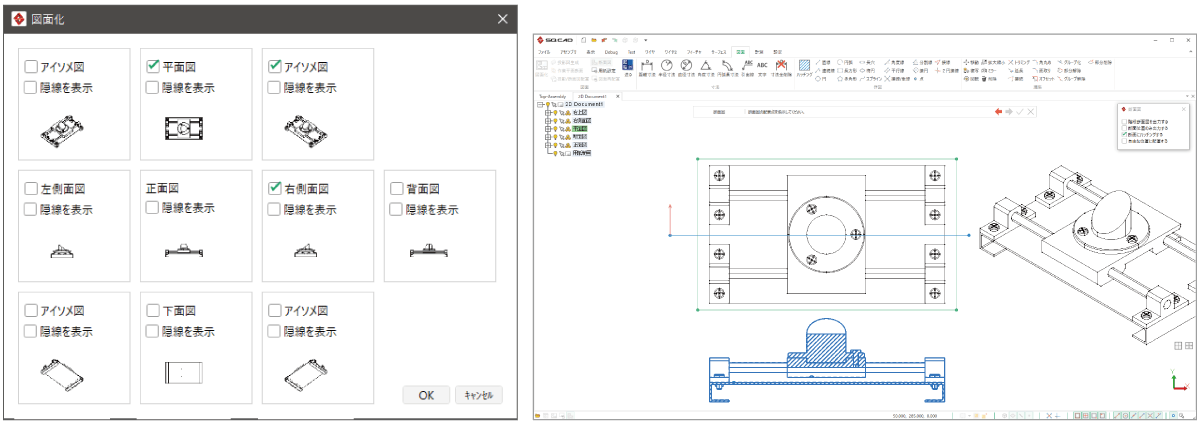1200x425 pixels.
Task: Toggle the lightbulb visibility of 2D Document1
Action: click(x=549, y=103)
